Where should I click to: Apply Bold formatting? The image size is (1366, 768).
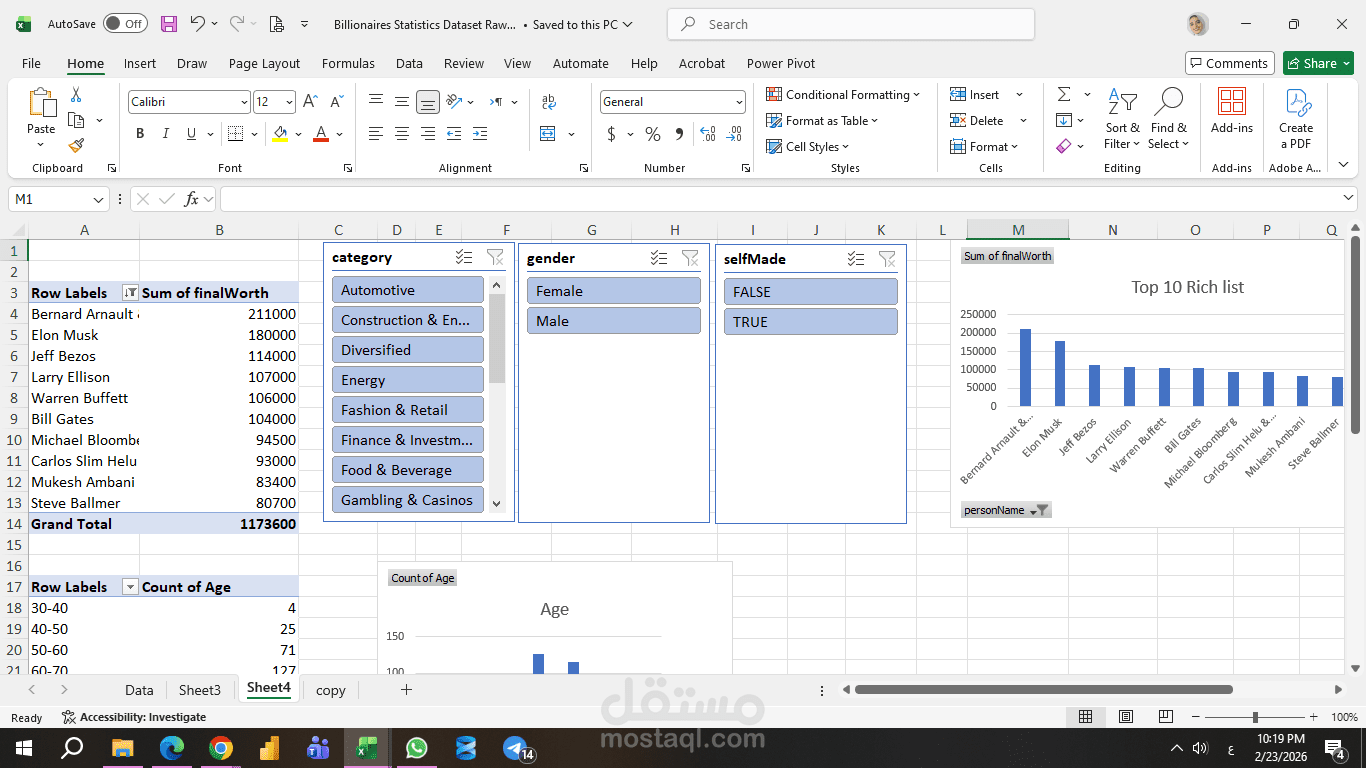coord(140,134)
